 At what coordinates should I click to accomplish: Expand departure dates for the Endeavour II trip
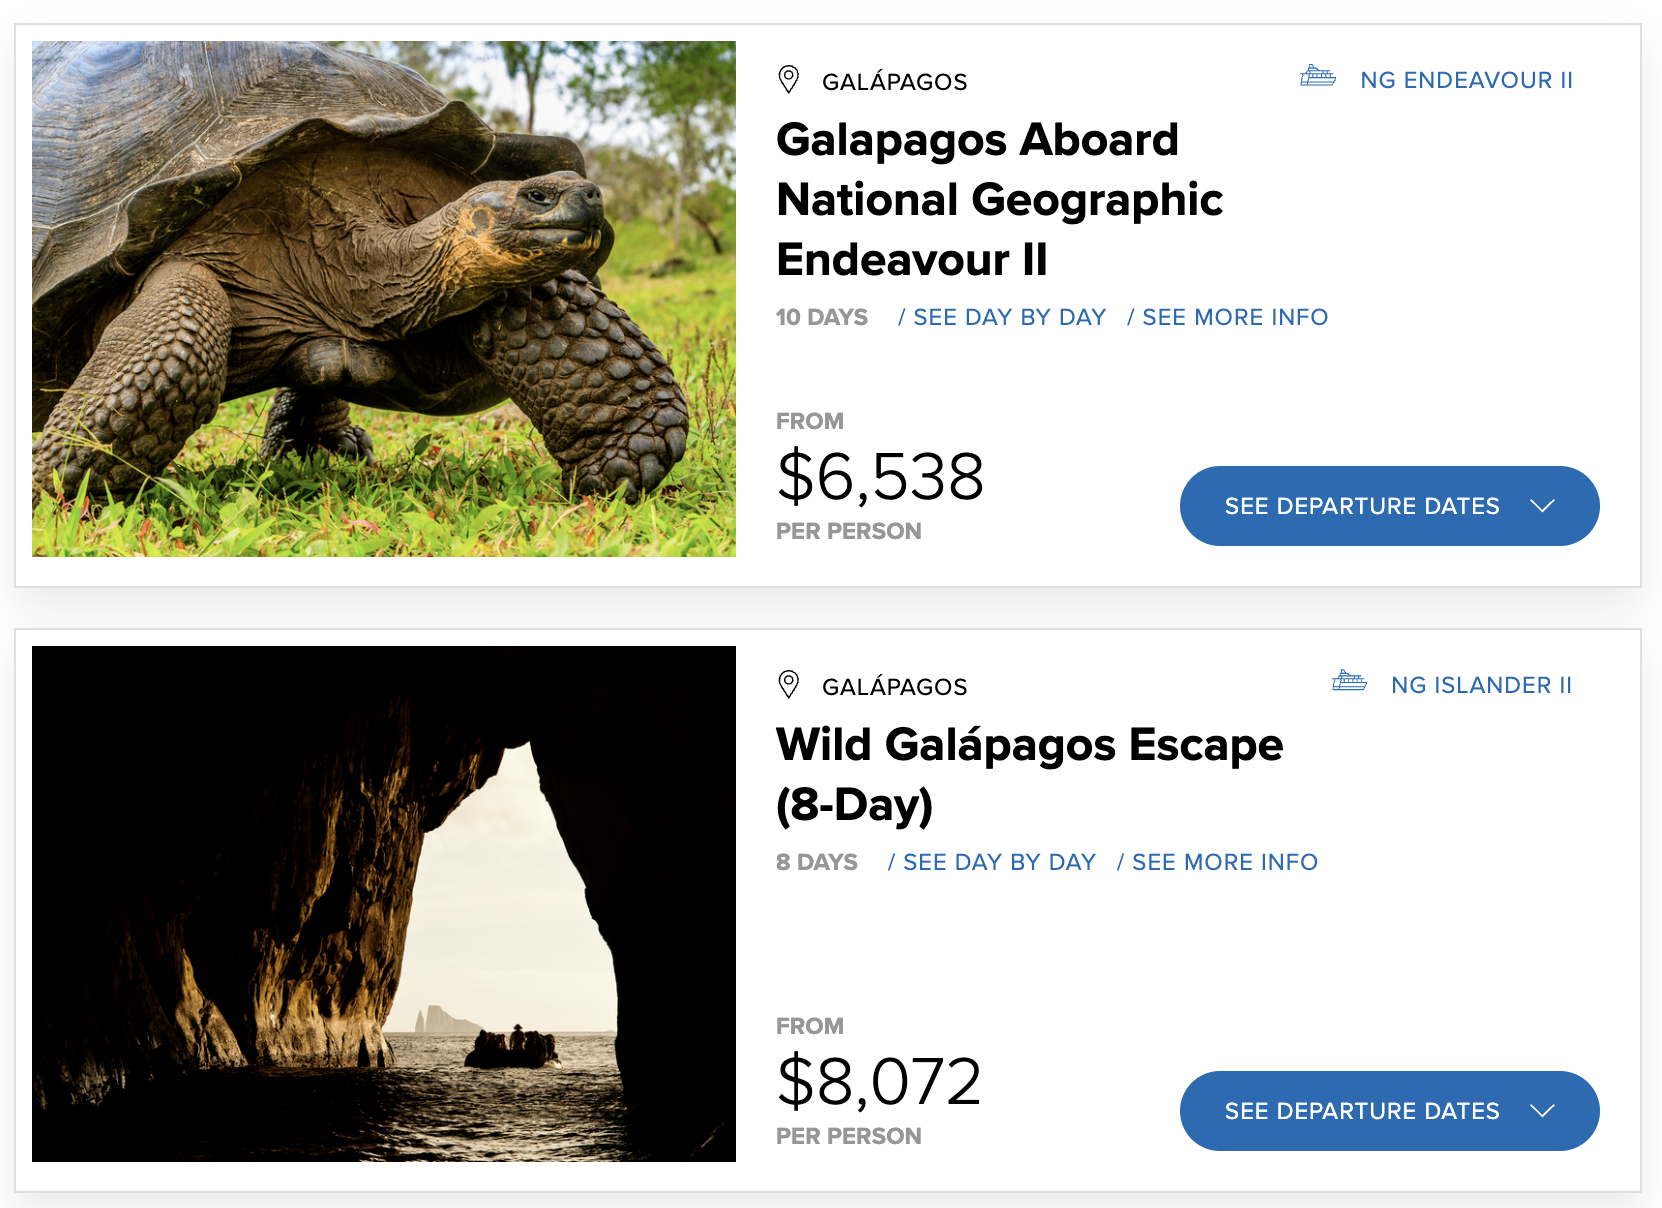pyautogui.click(x=1389, y=506)
